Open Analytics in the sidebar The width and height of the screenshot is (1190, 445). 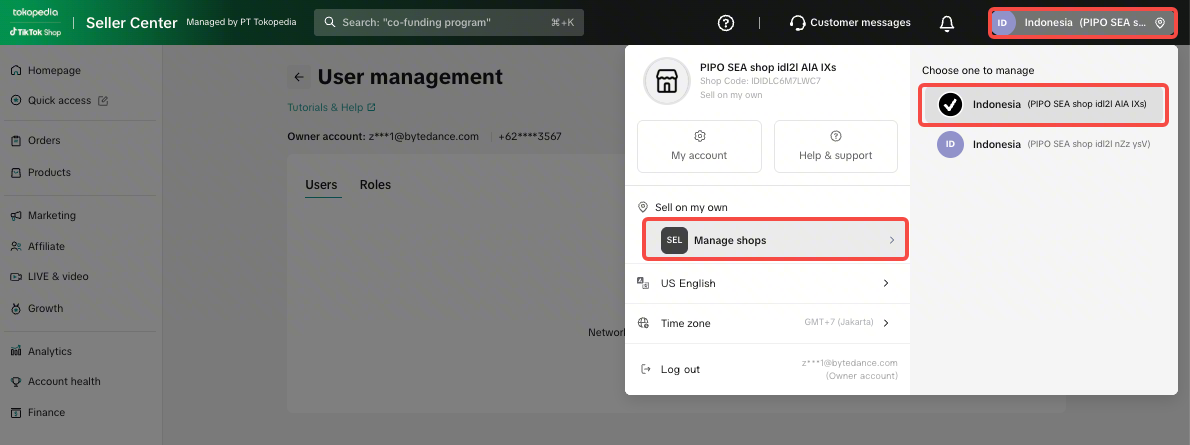[x=50, y=351]
